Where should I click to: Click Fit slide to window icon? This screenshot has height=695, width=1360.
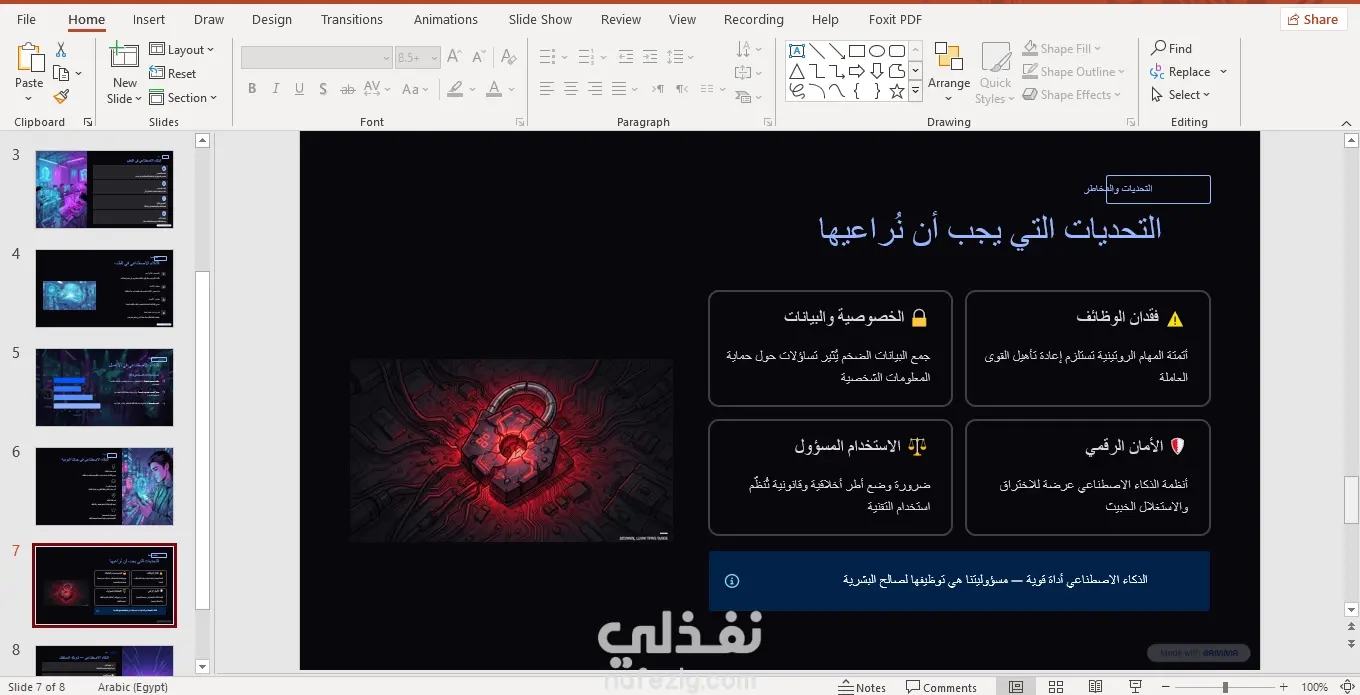(1345, 687)
